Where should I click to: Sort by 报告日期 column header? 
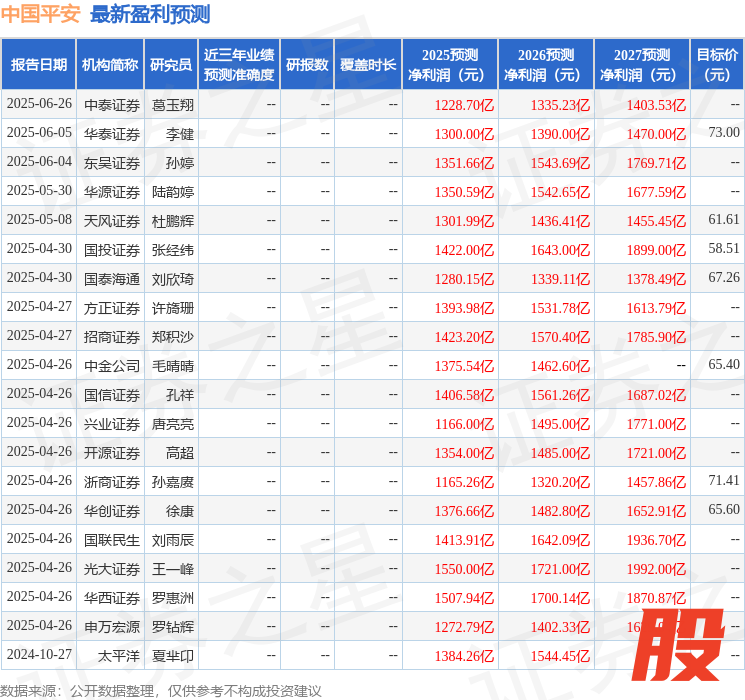39,65
